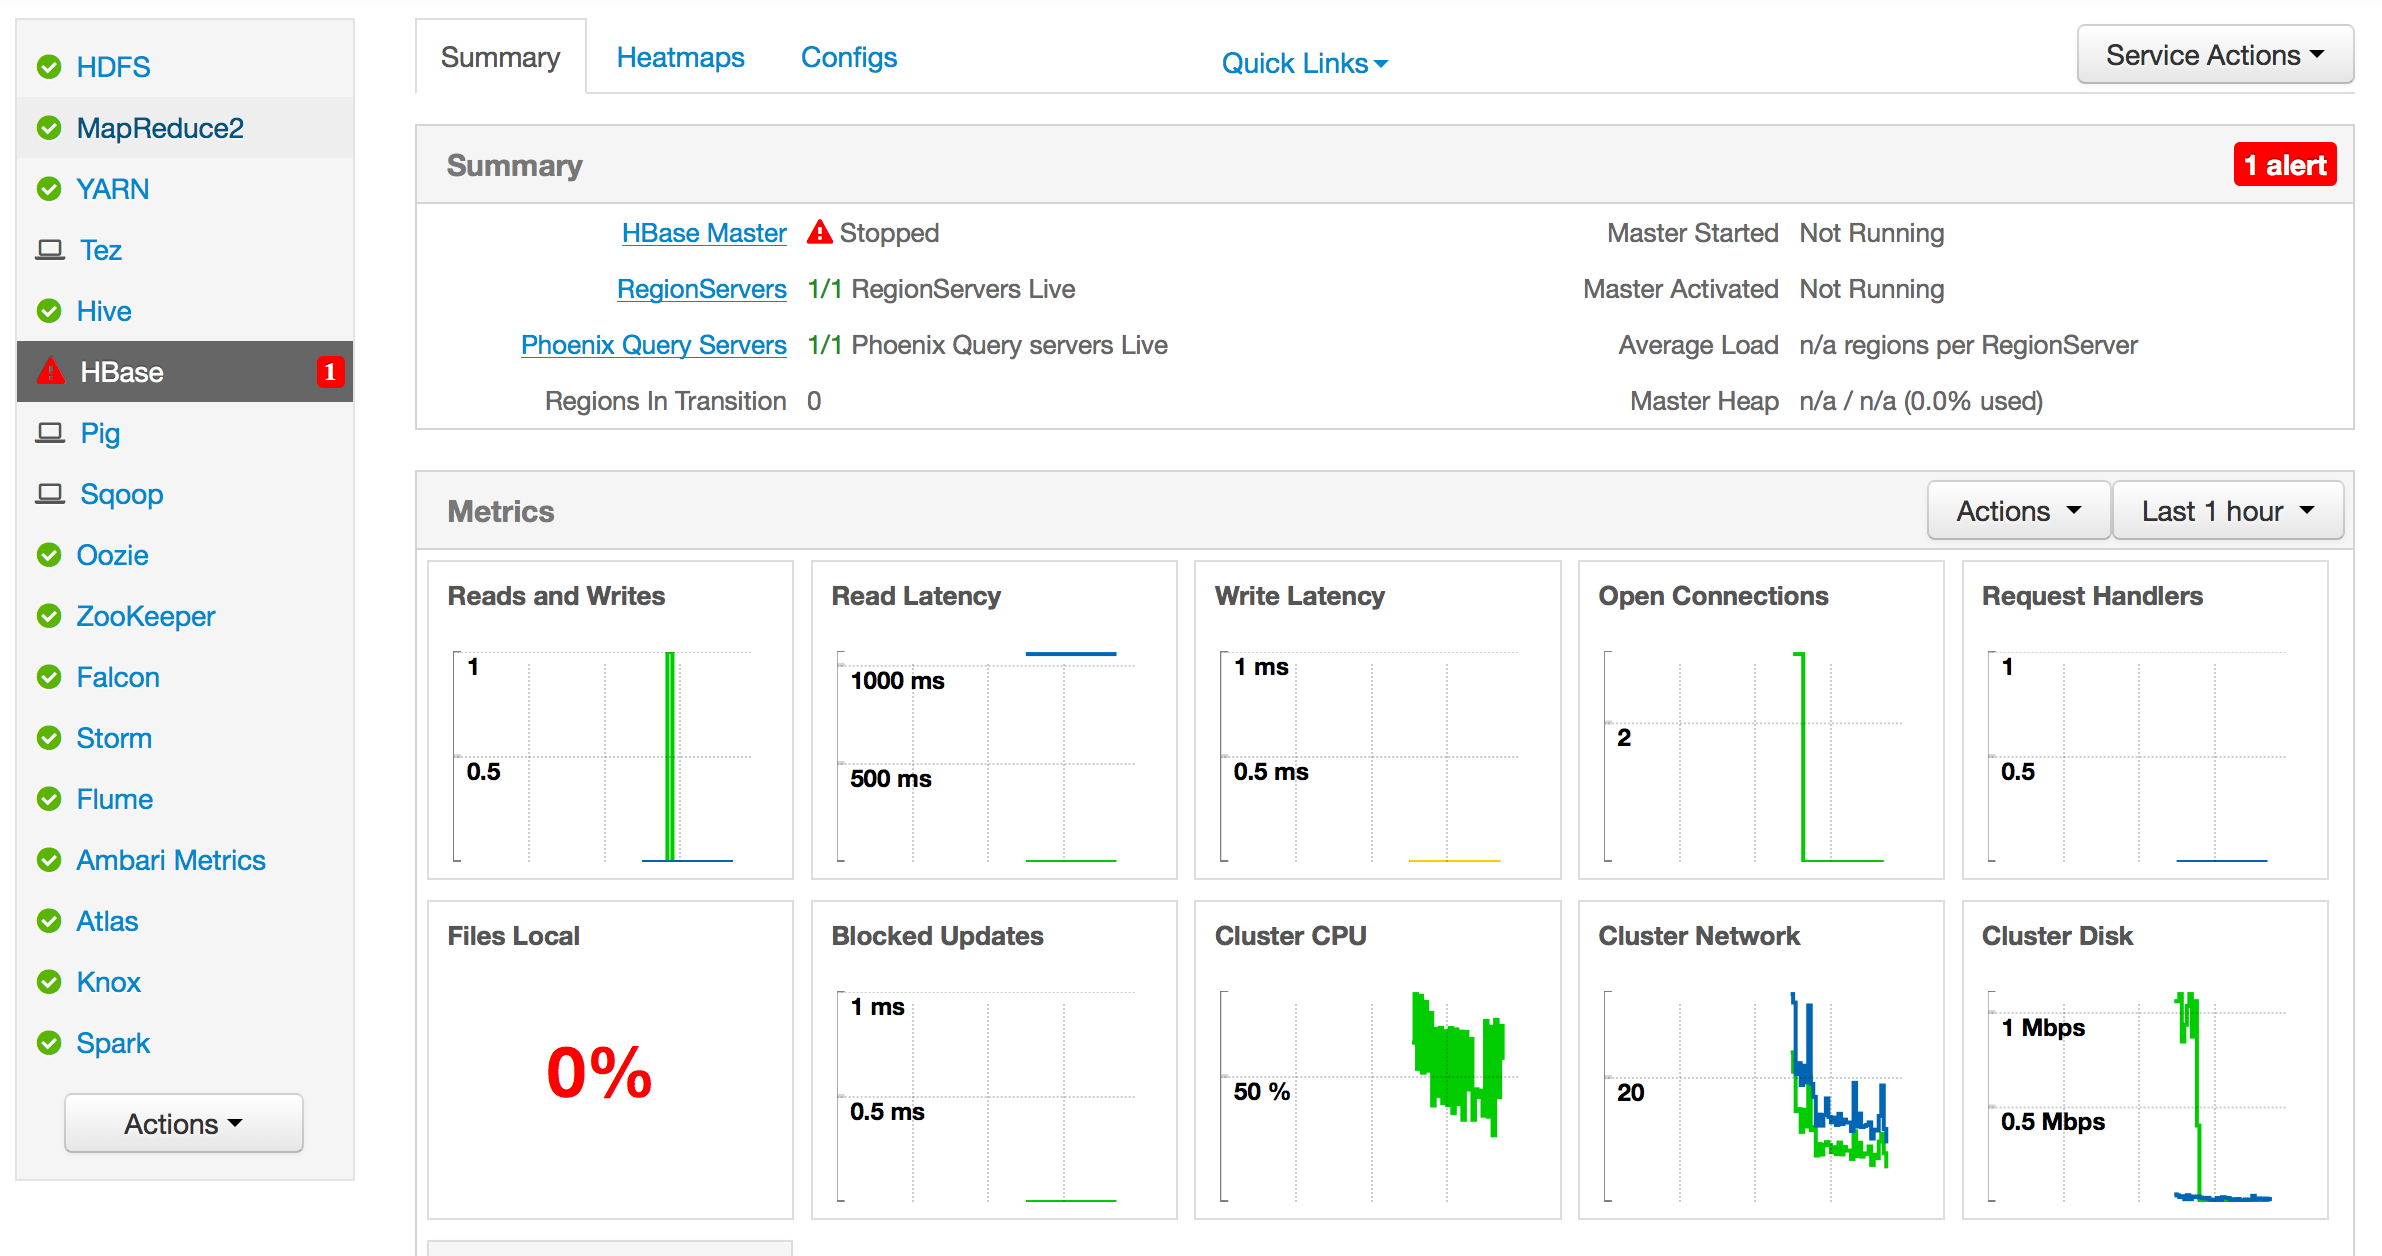Click the green check icon beside Spark
Image resolution: width=2382 pixels, height=1256 pixels.
tap(49, 1043)
